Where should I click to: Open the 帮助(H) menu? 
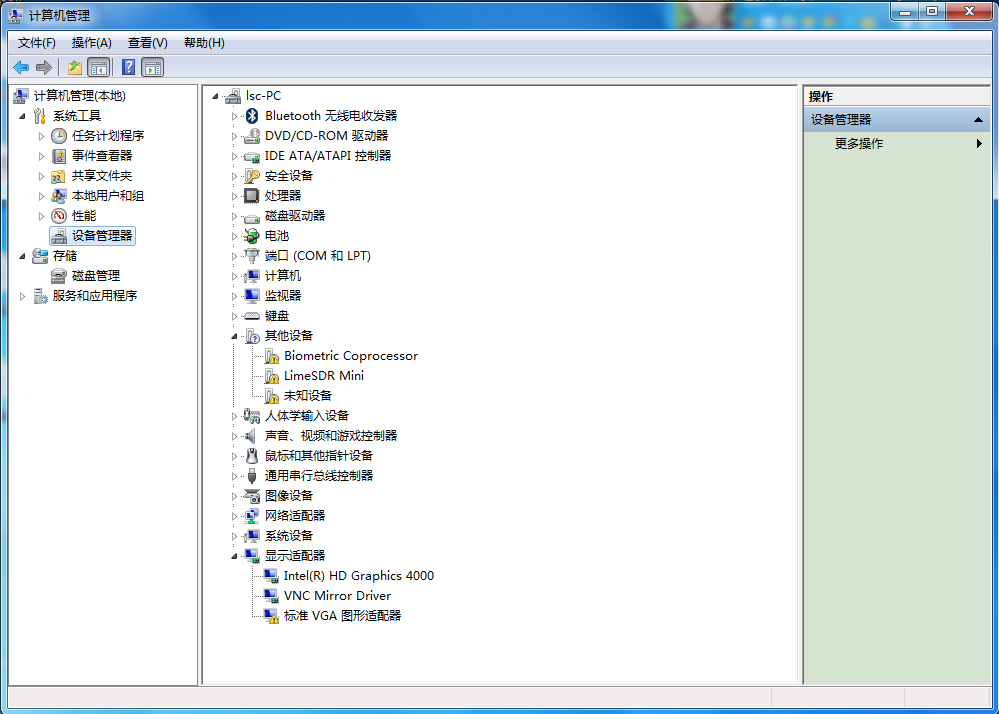pos(204,43)
